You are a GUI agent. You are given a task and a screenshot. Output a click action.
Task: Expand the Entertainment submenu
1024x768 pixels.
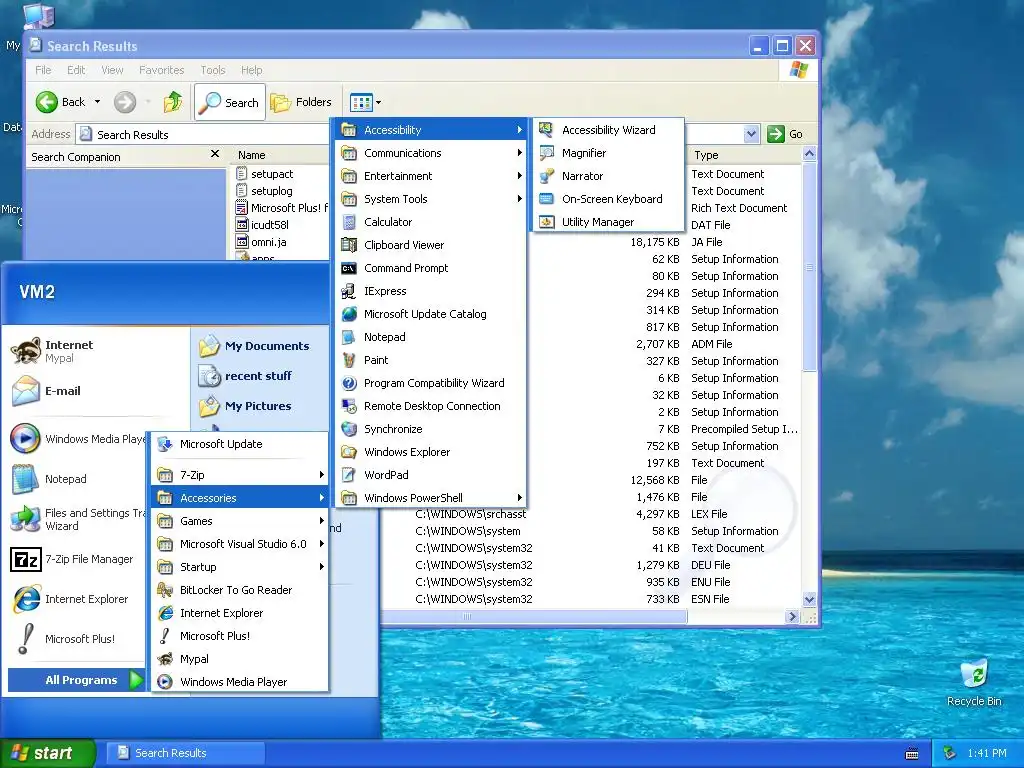click(431, 176)
